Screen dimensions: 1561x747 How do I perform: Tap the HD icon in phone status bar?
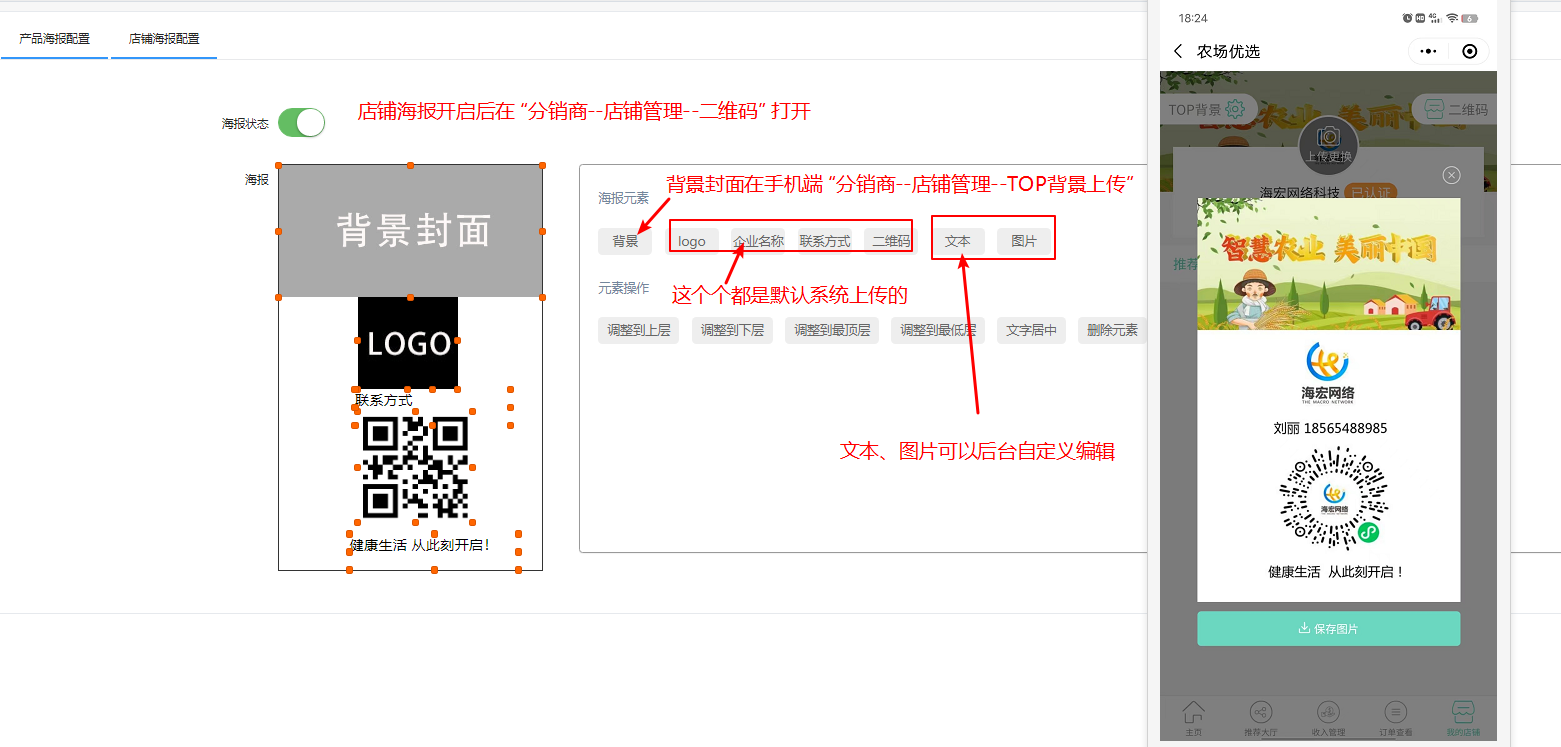[x=1420, y=18]
